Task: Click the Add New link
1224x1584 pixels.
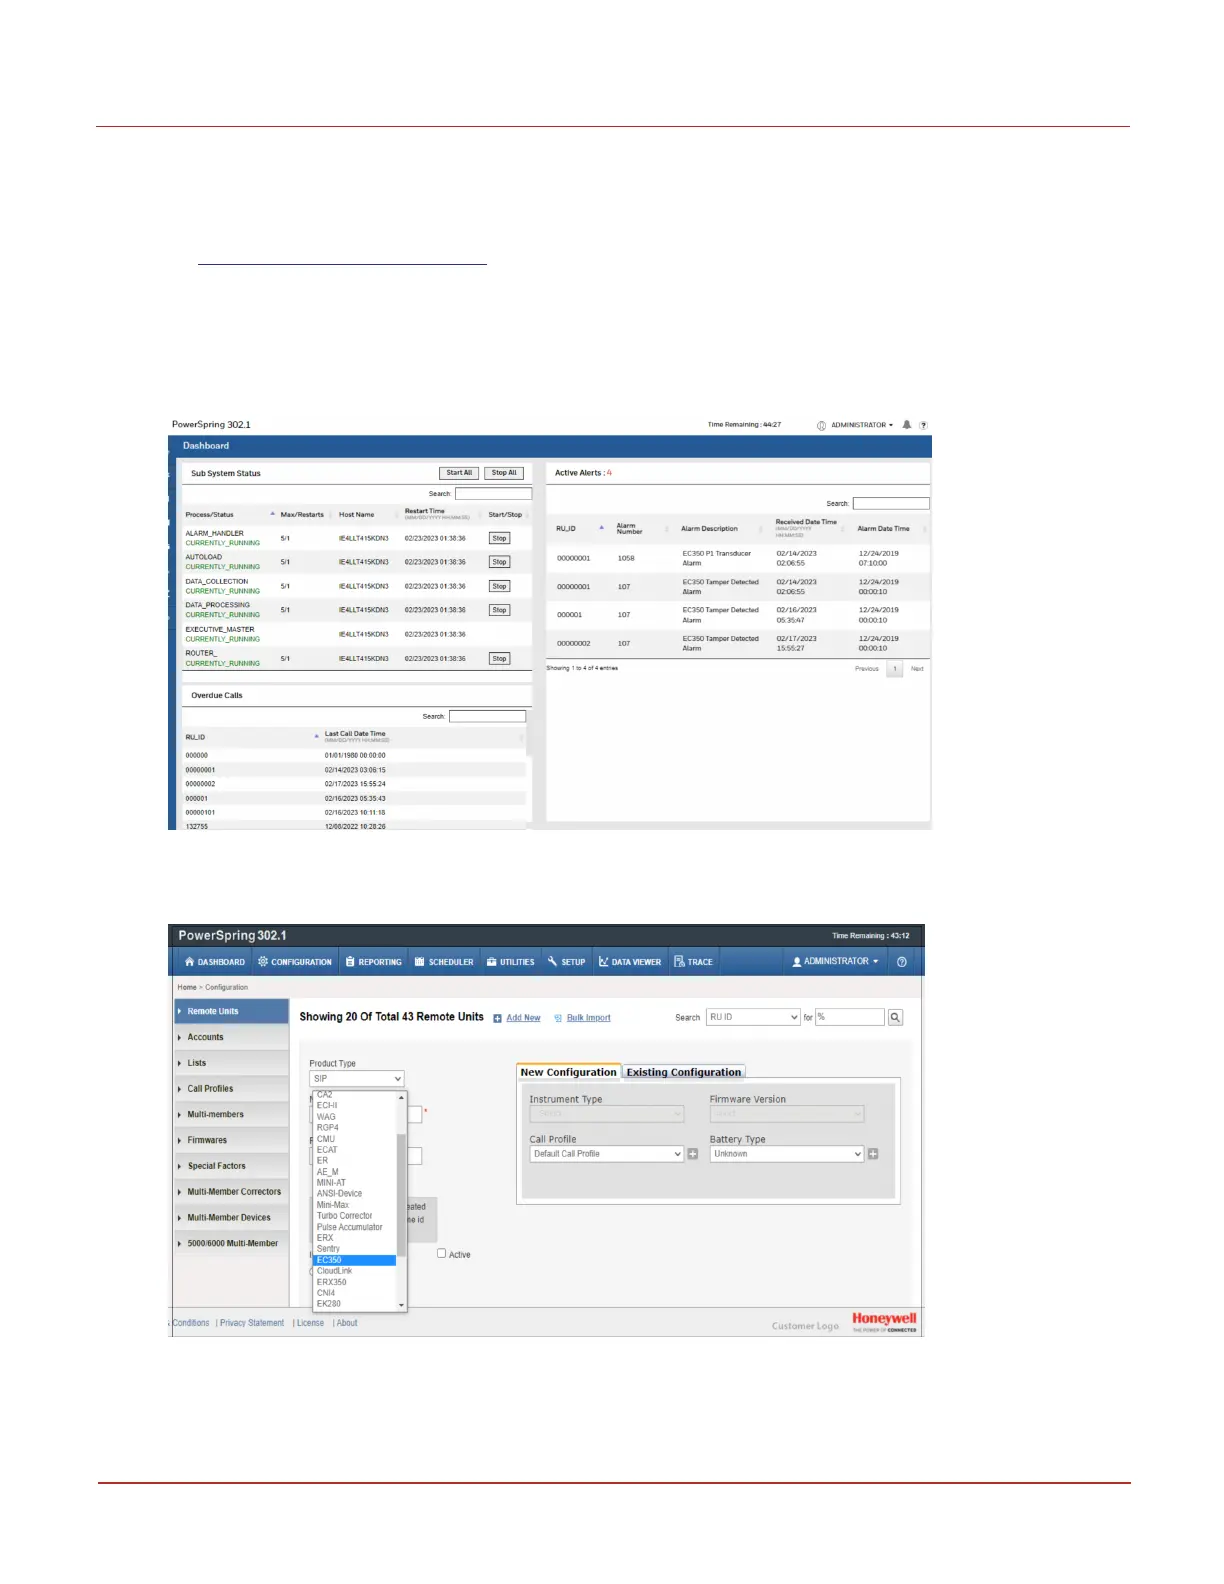Action: pyautogui.click(x=523, y=1018)
